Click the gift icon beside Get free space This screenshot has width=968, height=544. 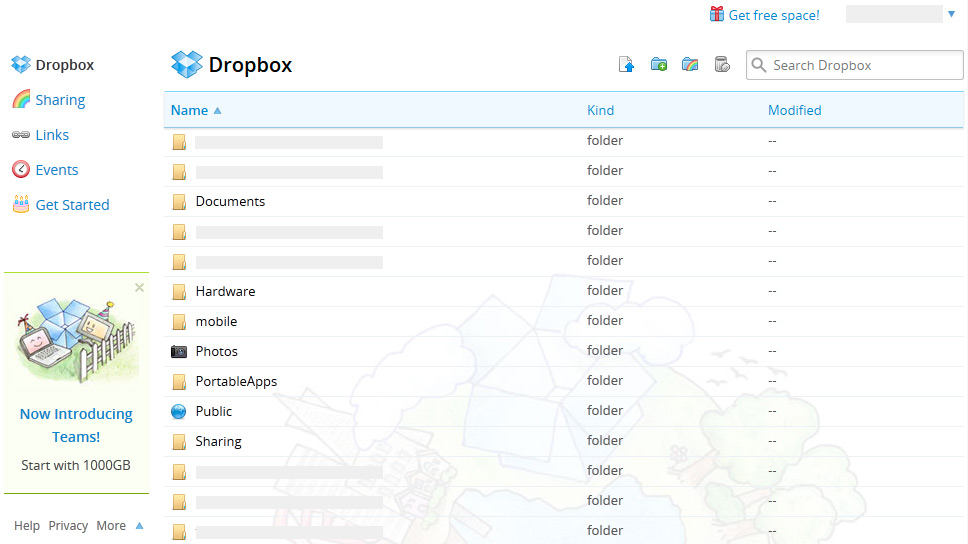pyautogui.click(x=717, y=14)
